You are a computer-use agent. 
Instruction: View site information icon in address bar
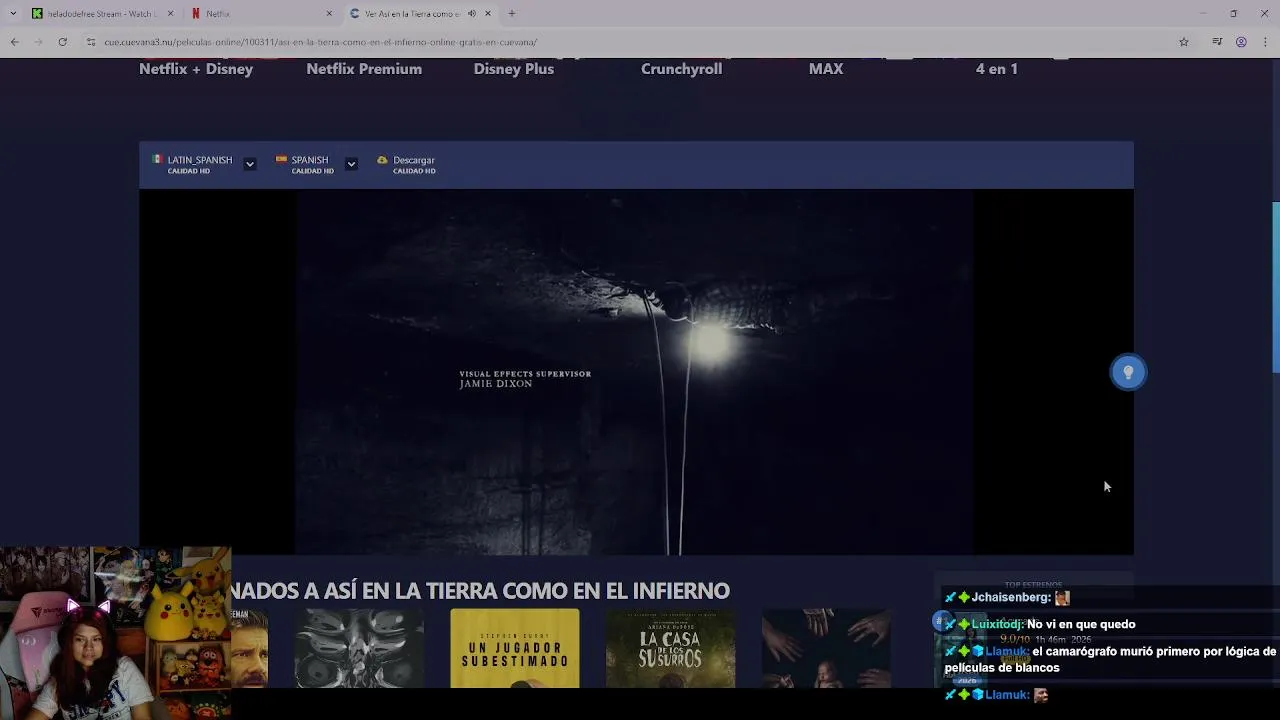pyautogui.click(x=91, y=42)
